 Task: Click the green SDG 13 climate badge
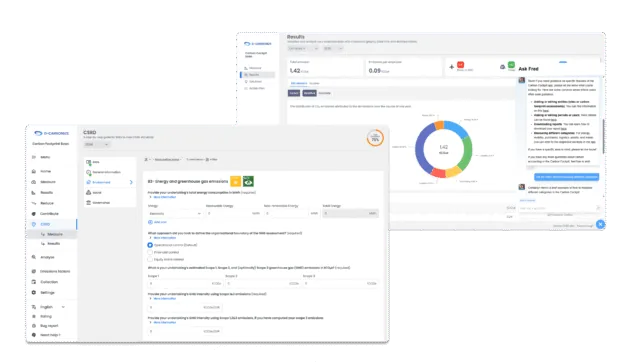[248, 181]
